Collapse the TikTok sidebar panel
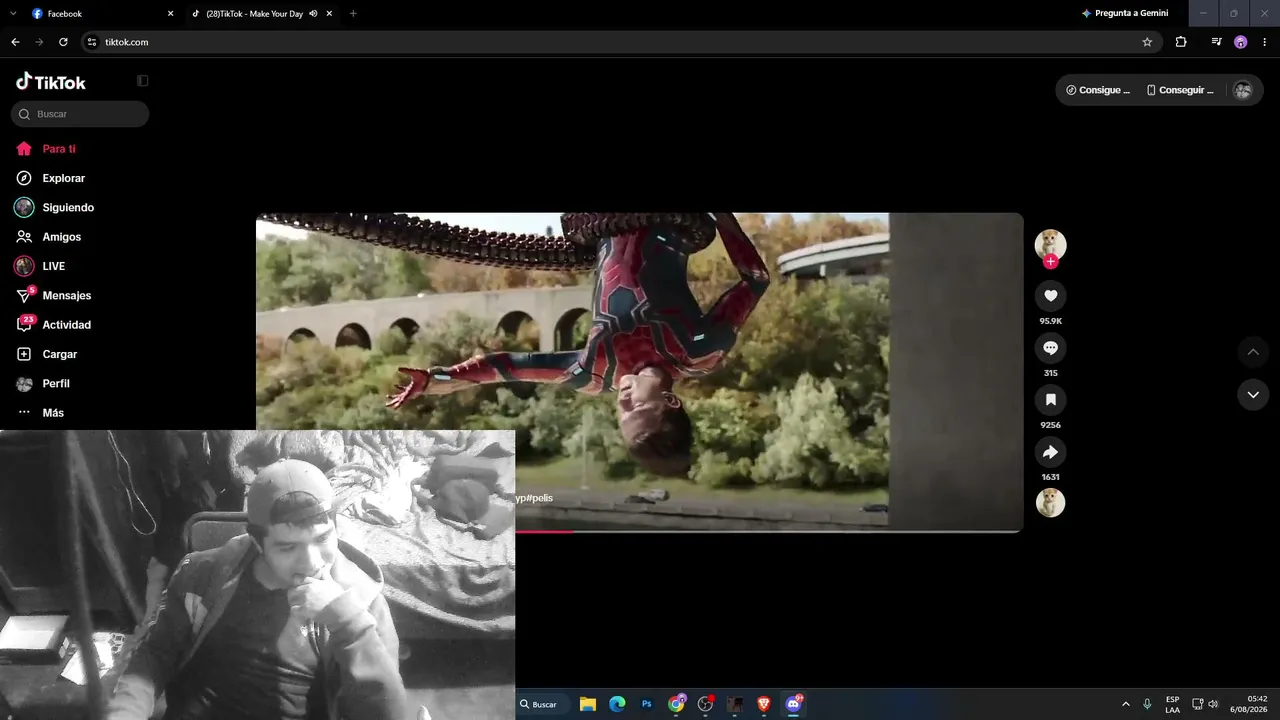 coord(143,81)
